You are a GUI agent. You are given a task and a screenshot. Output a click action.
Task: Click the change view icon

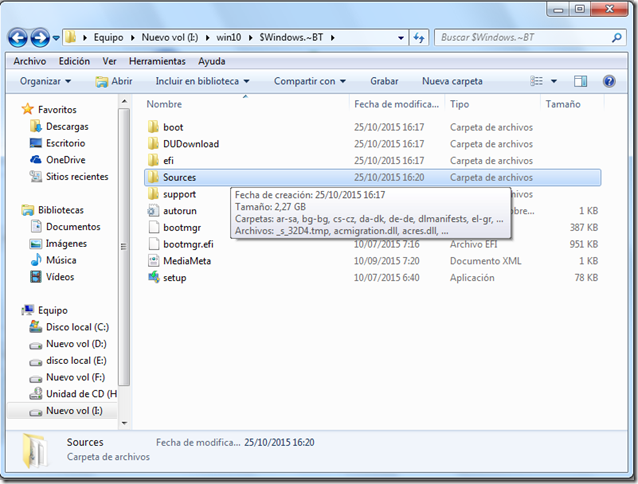[x=536, y=81]
